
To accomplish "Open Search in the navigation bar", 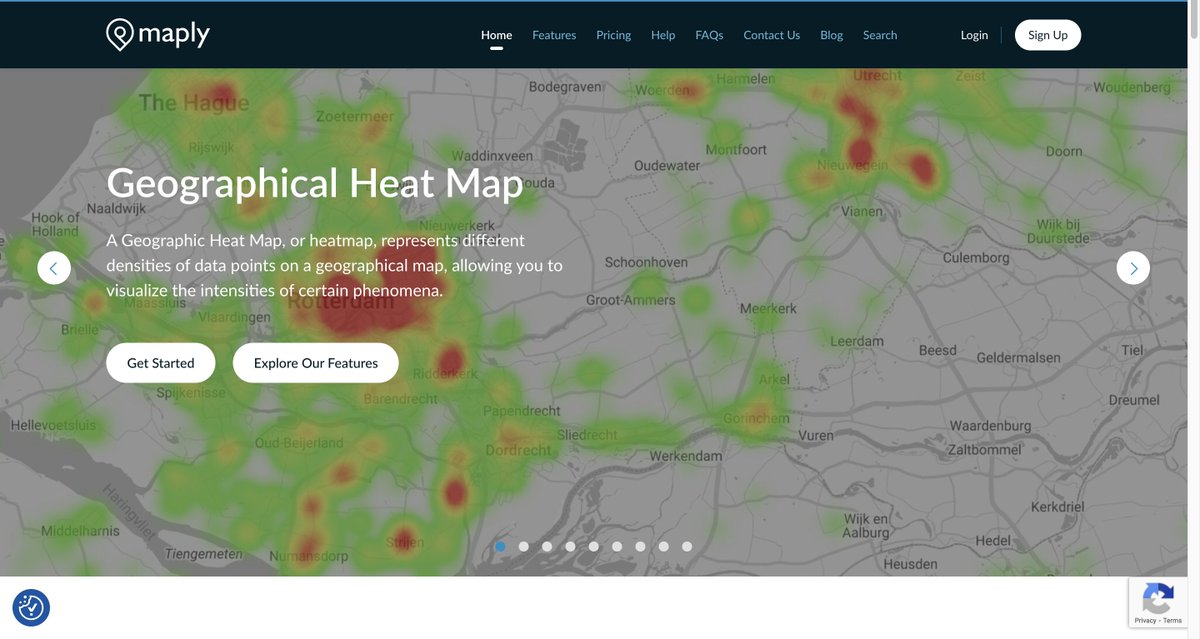I will 880,35.
